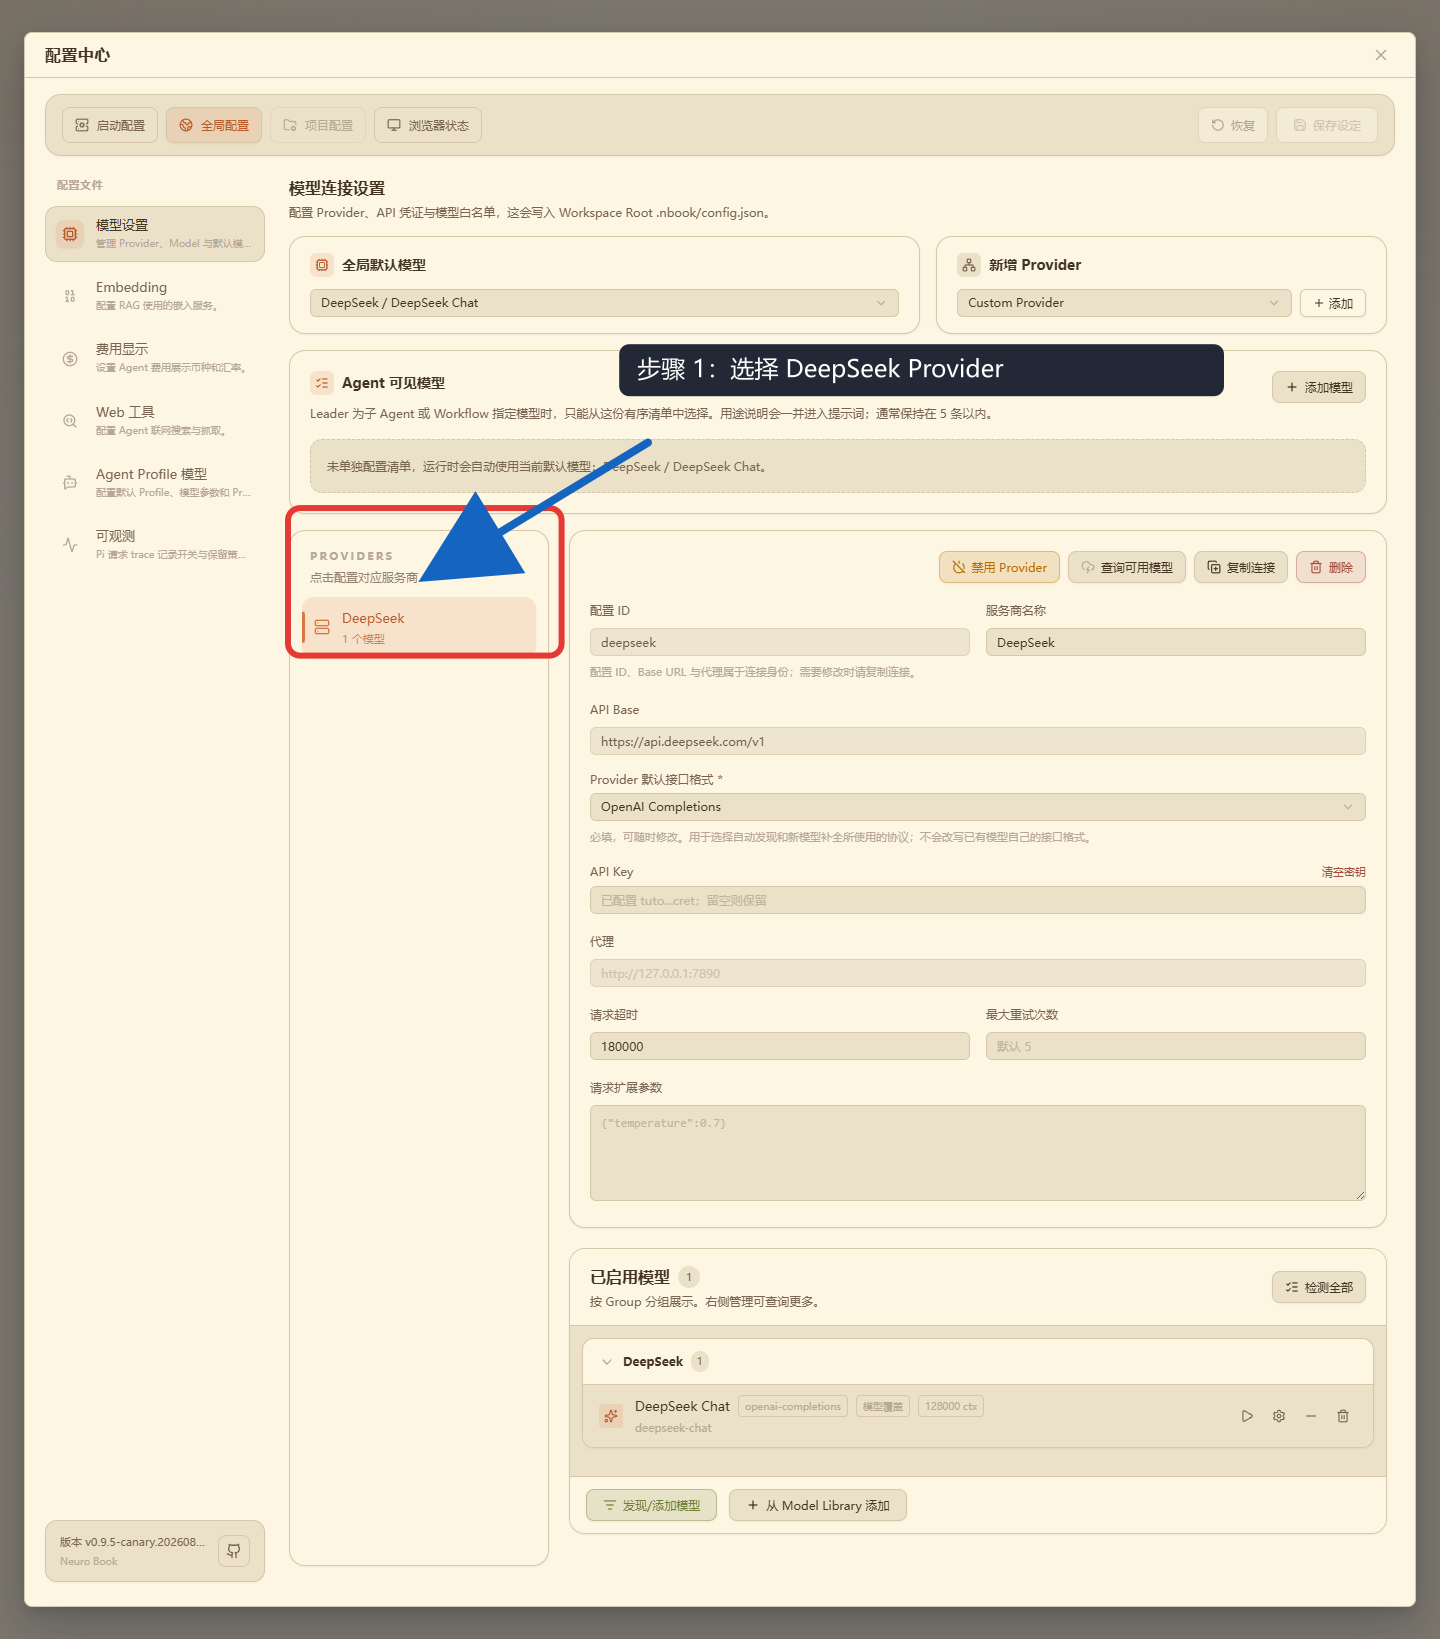Click the sparkle icon beside DeepSeek Chat
Viewport: 1440px width, 1639px height.
[611, 1416]
